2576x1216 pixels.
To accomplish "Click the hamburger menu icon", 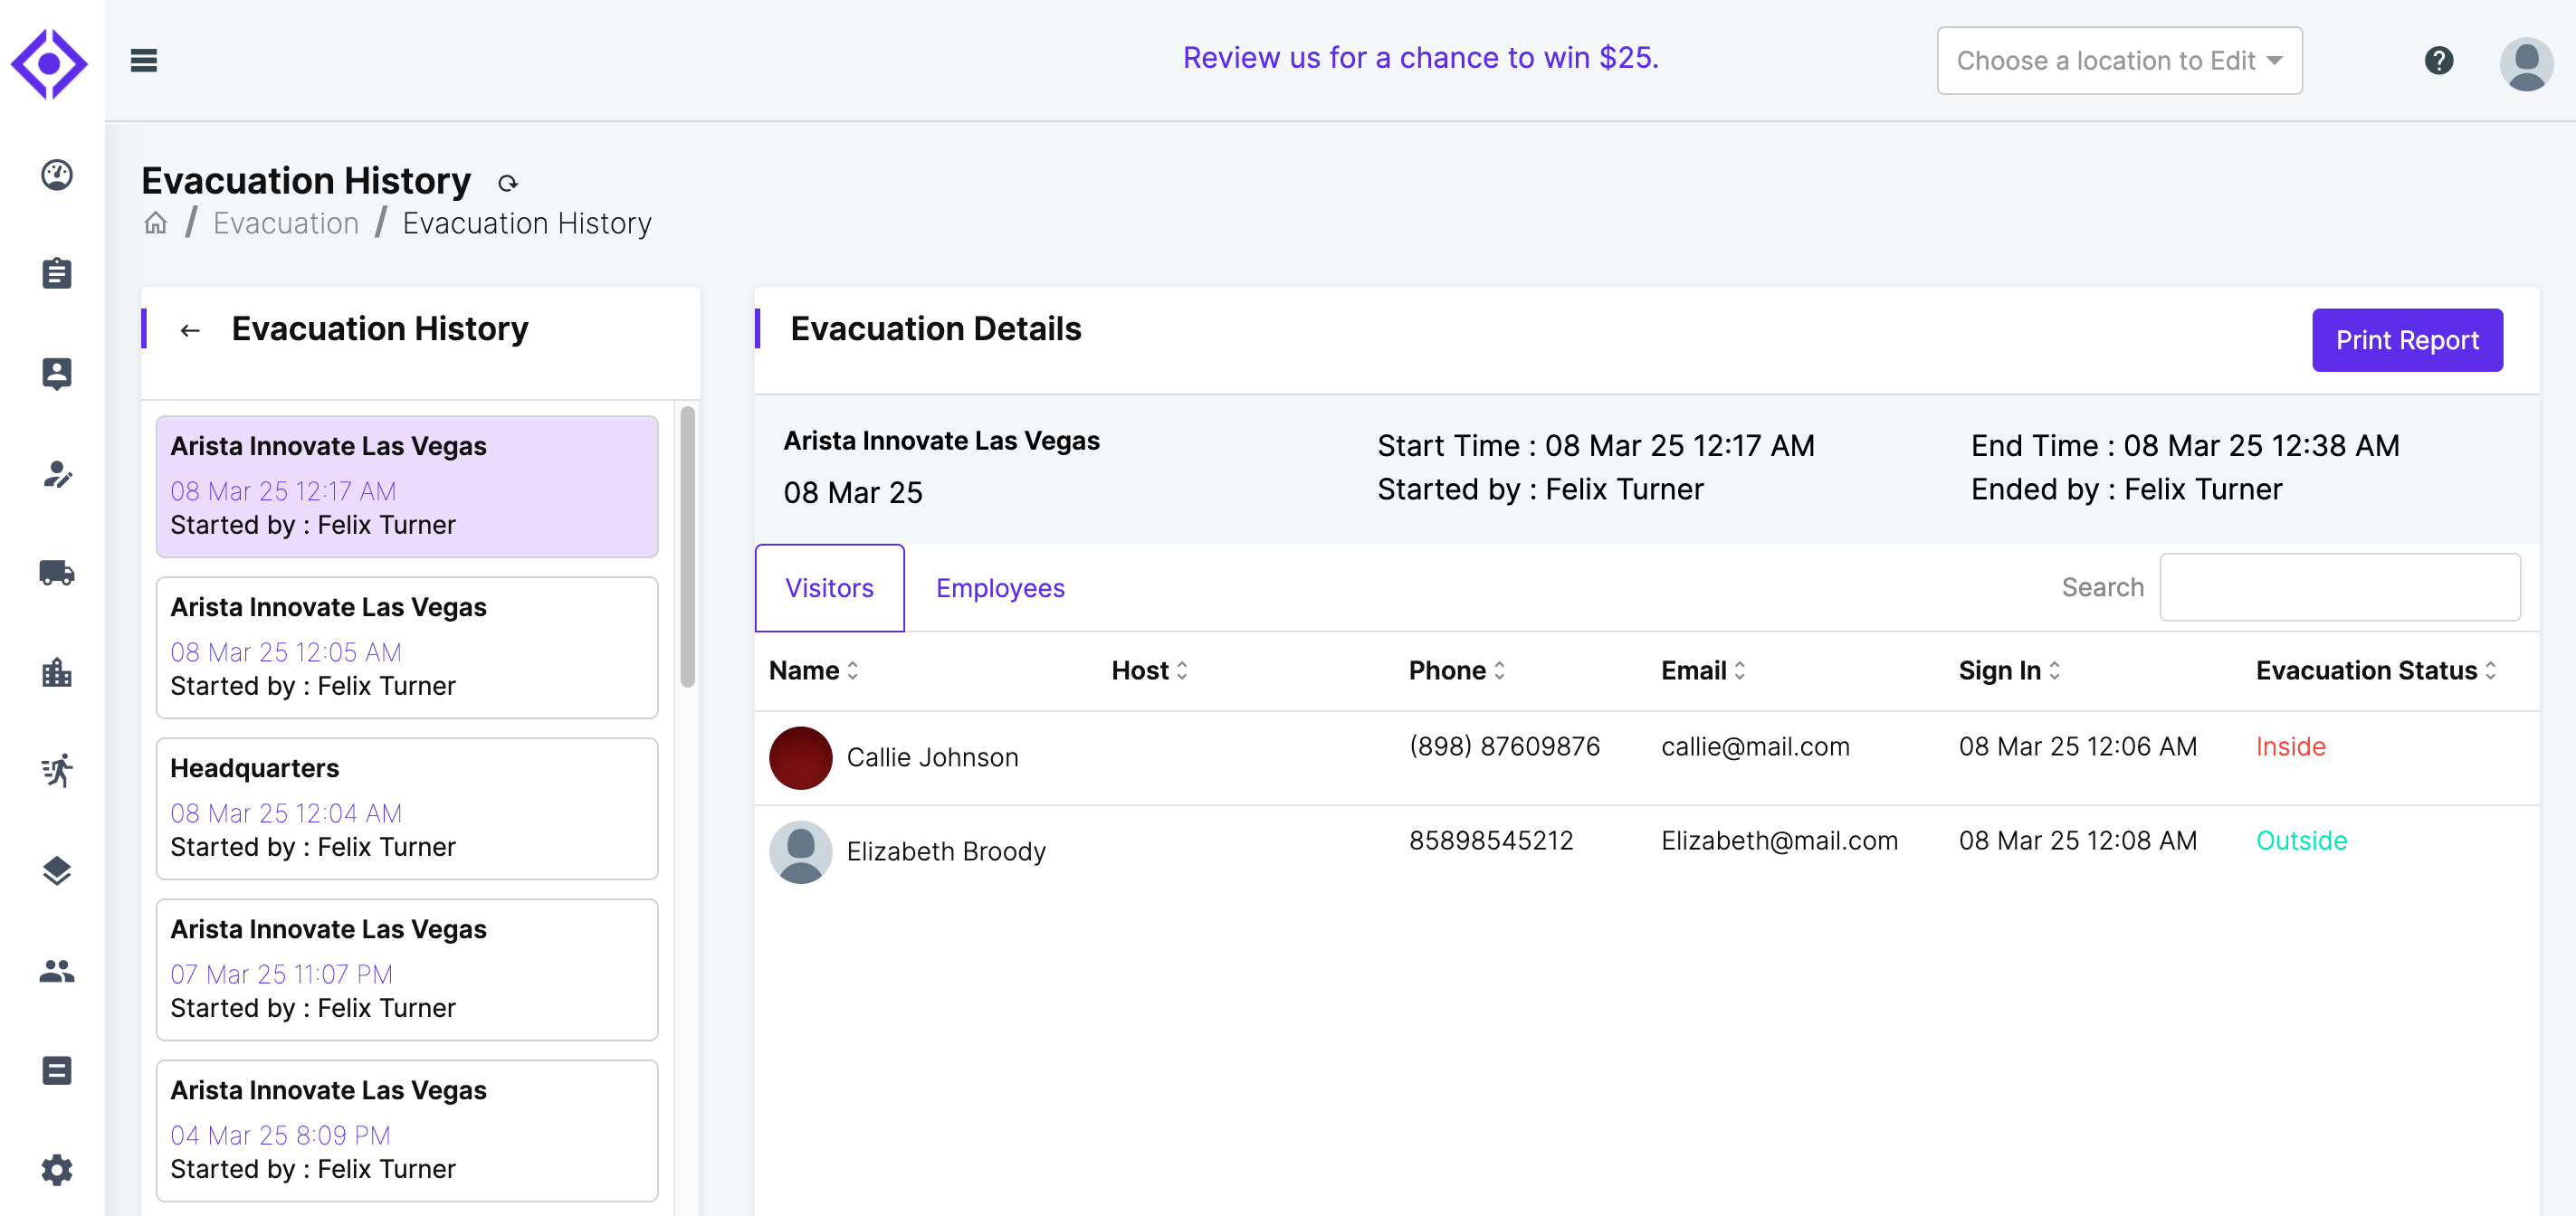I will (144, 60).
